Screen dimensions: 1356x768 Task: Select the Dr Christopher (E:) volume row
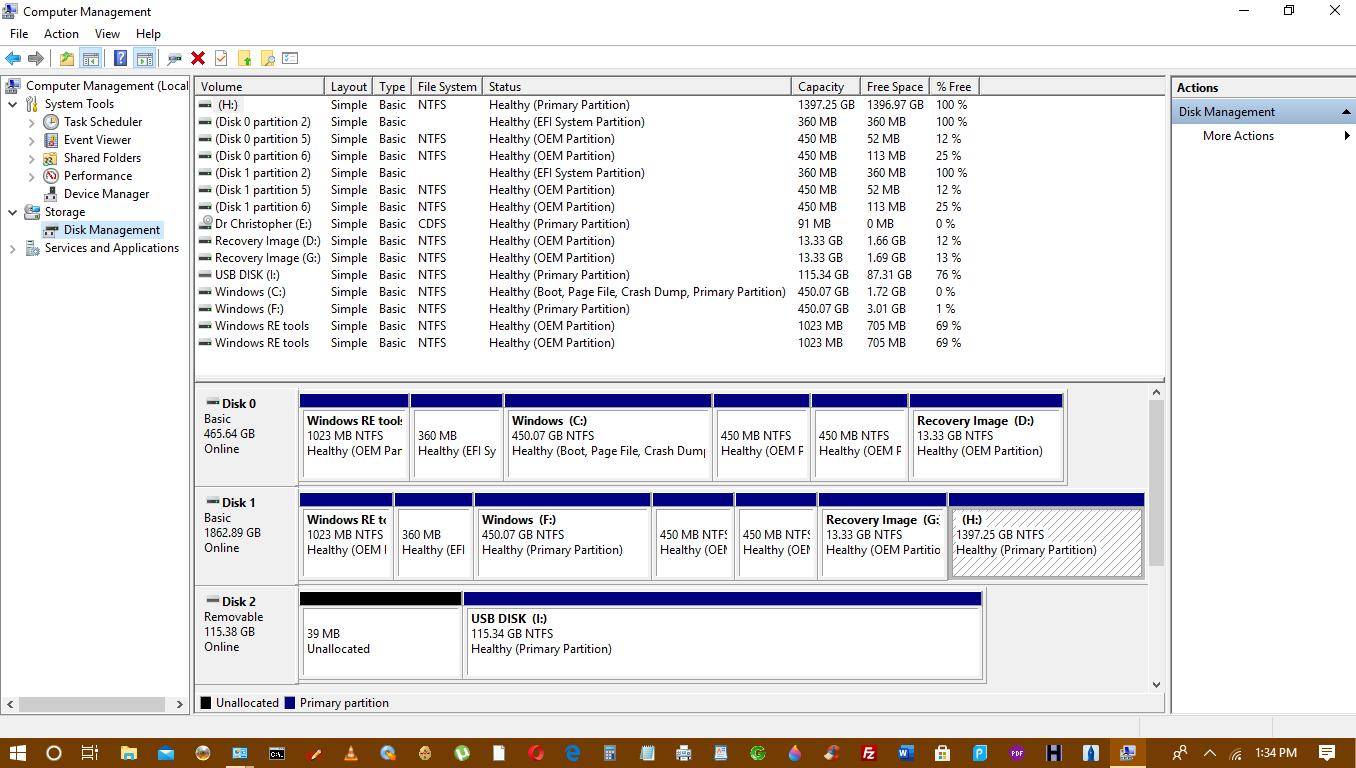[585, 224]
